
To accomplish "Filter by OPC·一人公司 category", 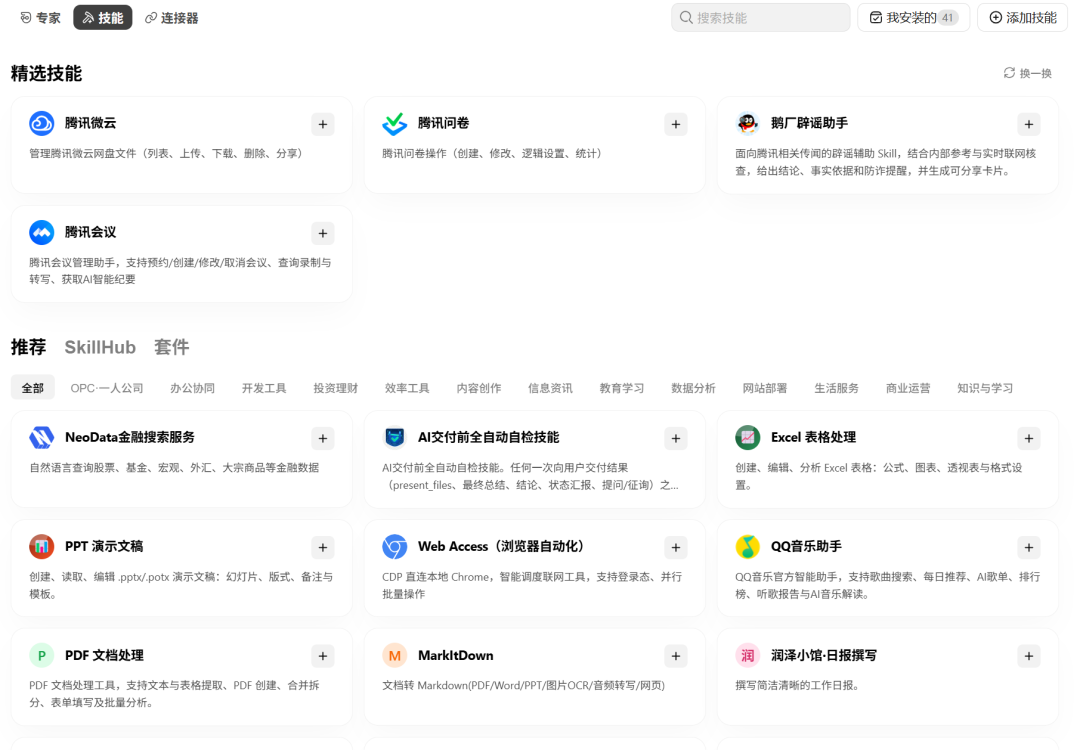I will coord(107,388).
